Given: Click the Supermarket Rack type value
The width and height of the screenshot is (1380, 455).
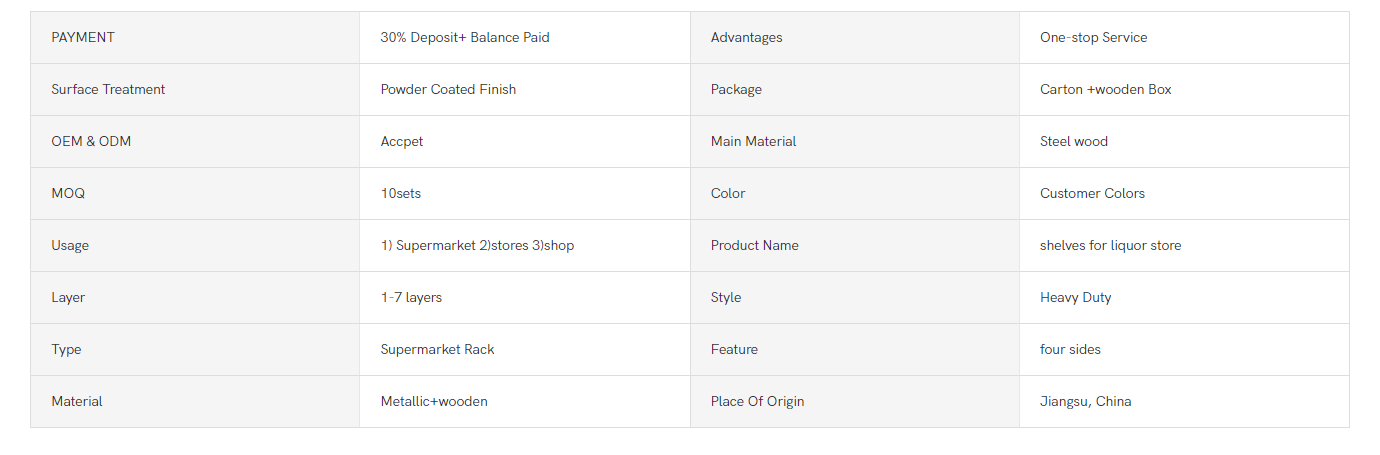Looking at the screenshot, I should pyautogui.click(x=438, y=350).
